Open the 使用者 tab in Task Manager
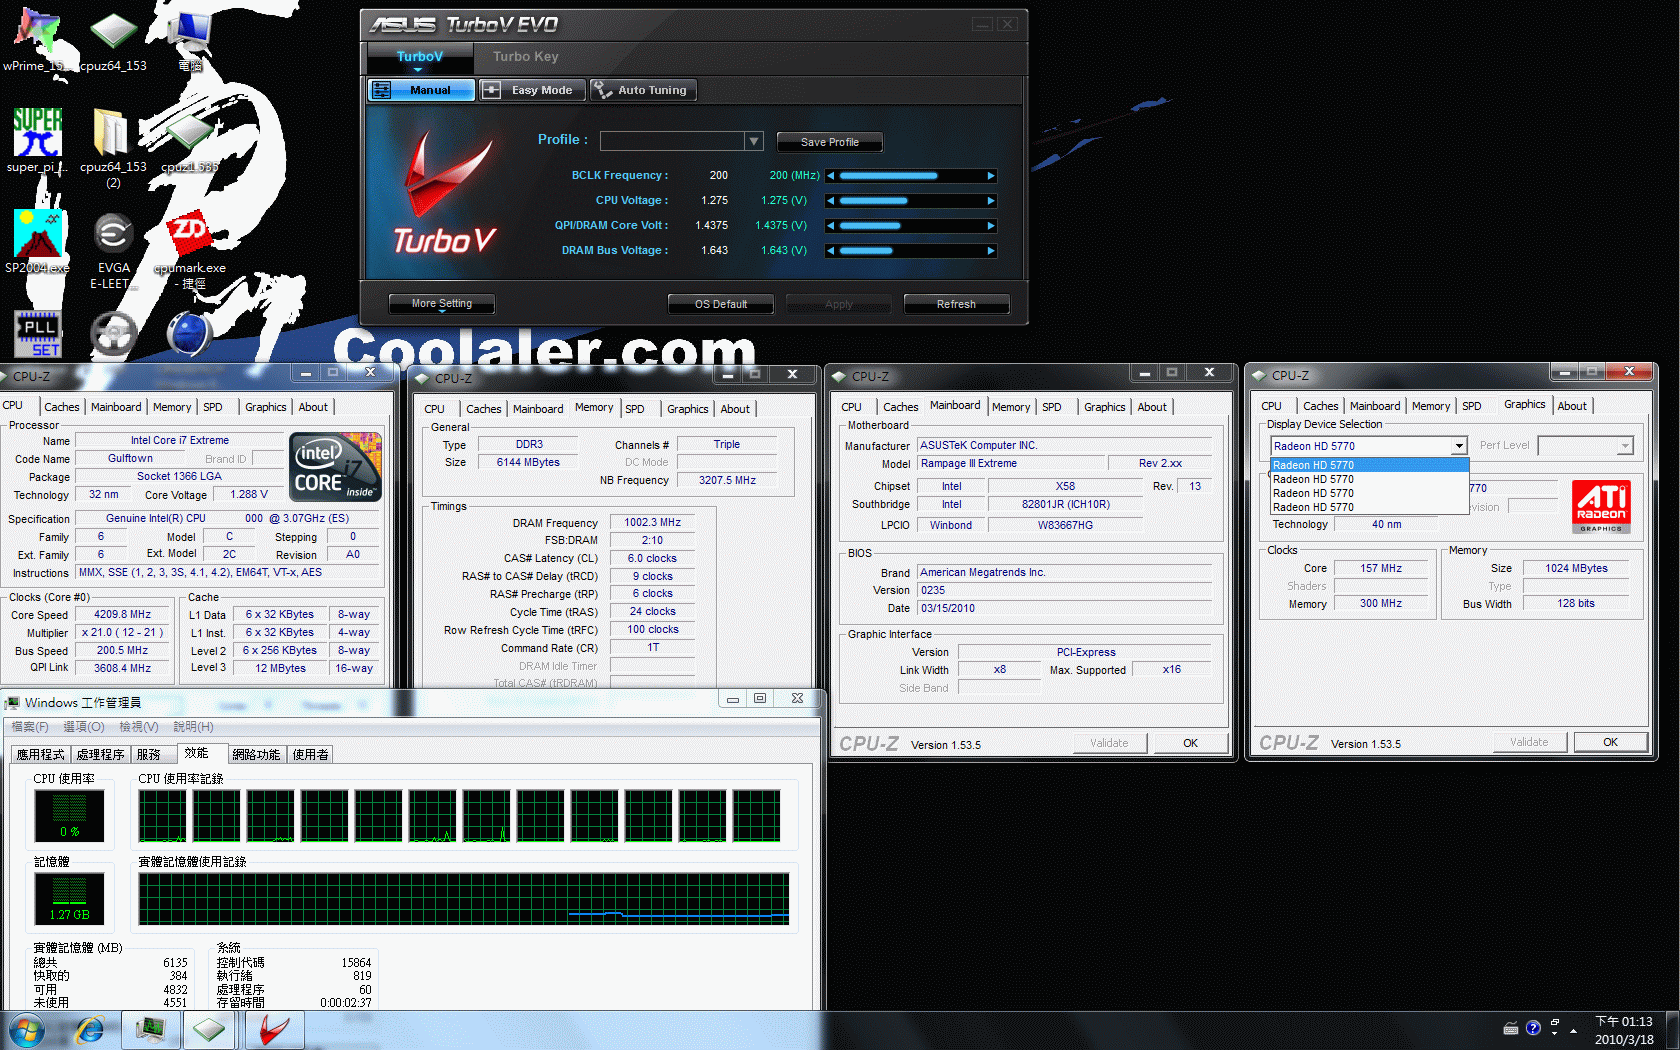1680x1050 pixels. coord(310,755)
